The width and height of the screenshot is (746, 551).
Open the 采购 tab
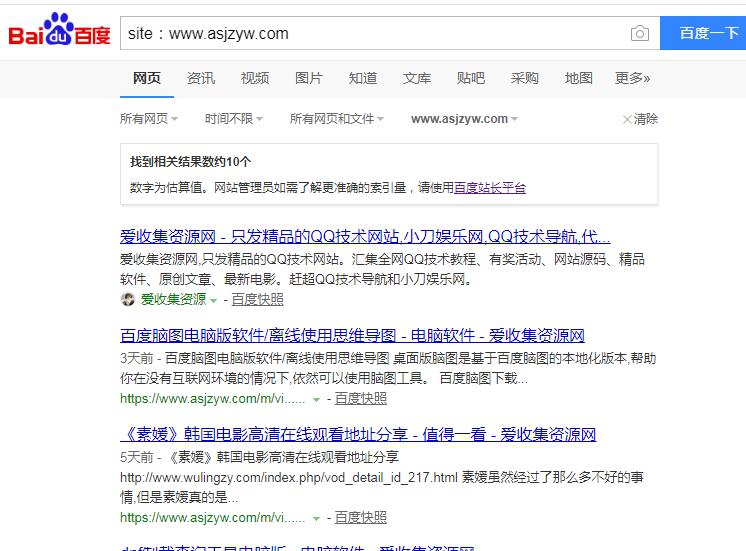(x=524, y=78)
